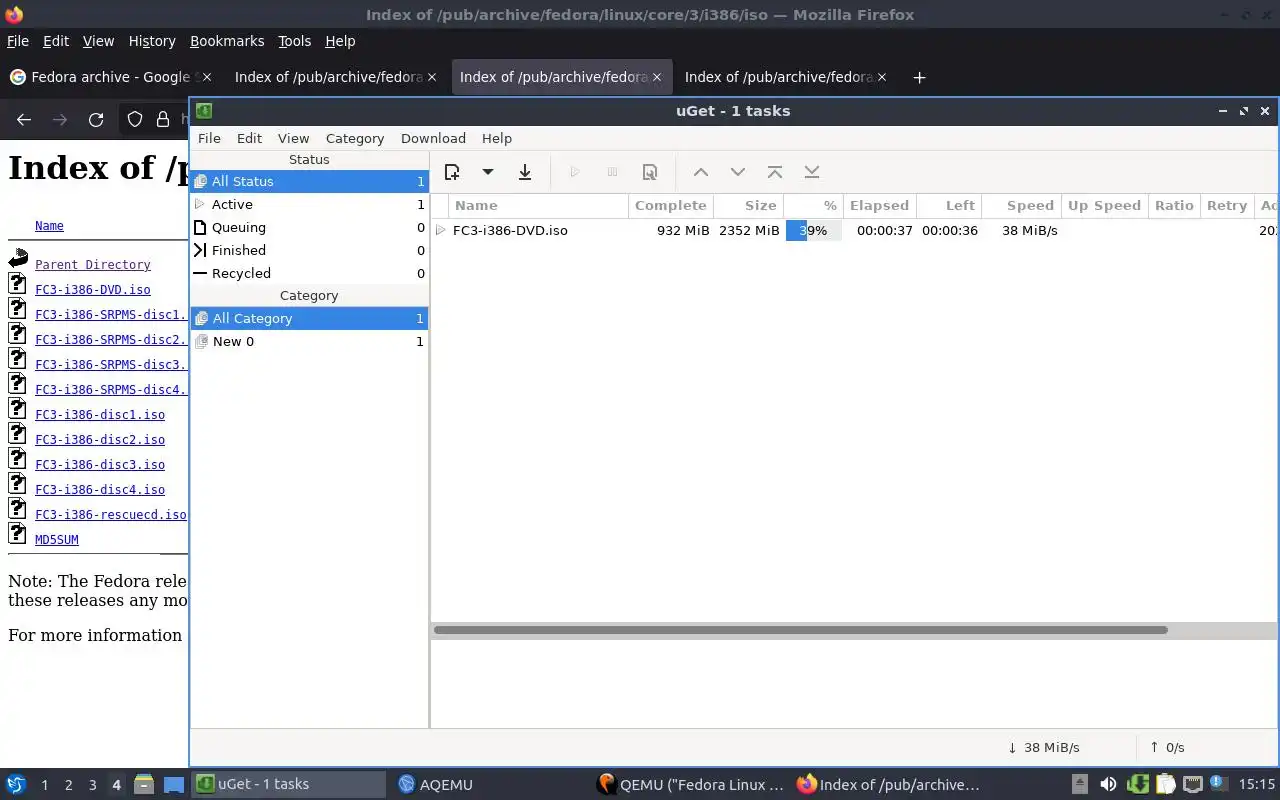Click the Save/download toolbar icon in uGet

click(525, 172)
